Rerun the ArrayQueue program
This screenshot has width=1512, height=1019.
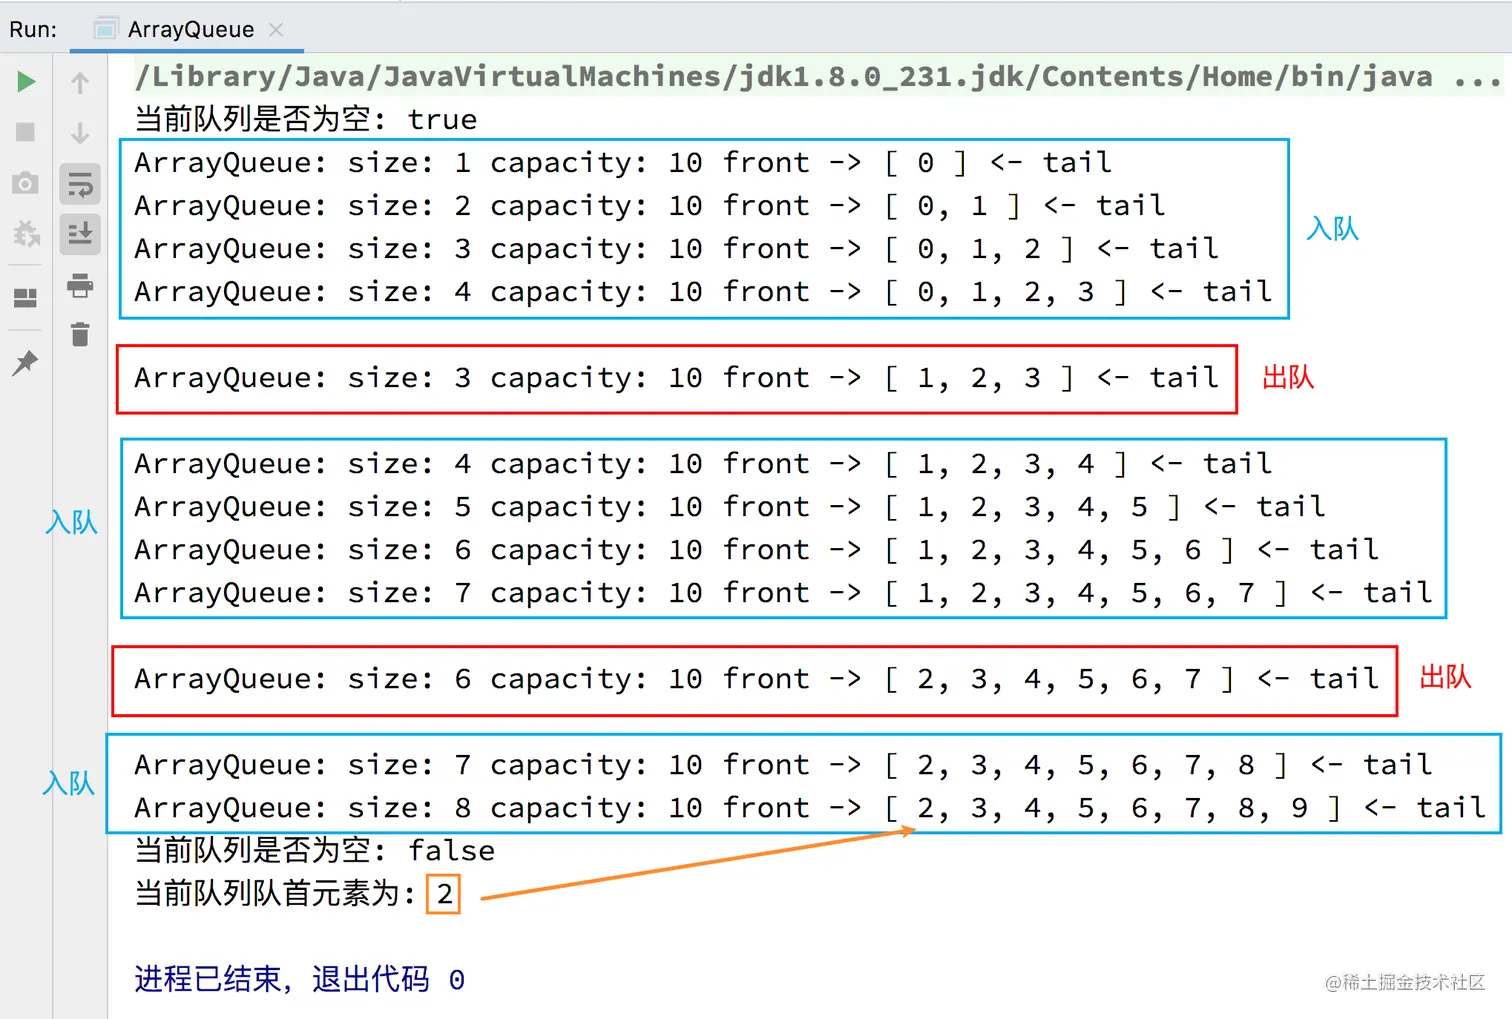click(x=25, y=81)
